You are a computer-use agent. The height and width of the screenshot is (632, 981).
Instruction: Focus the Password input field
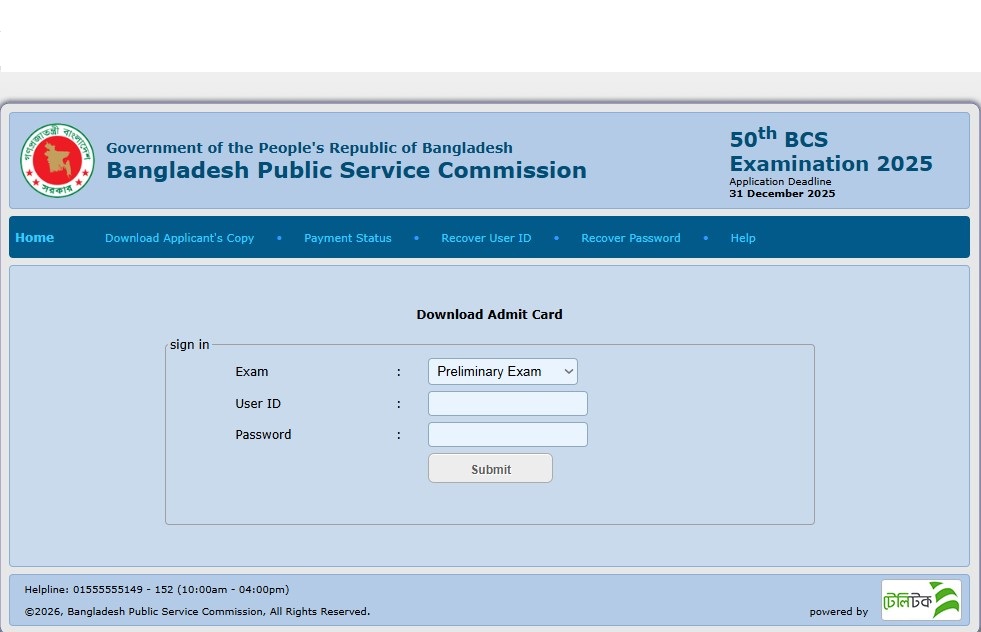pos(507,434)
